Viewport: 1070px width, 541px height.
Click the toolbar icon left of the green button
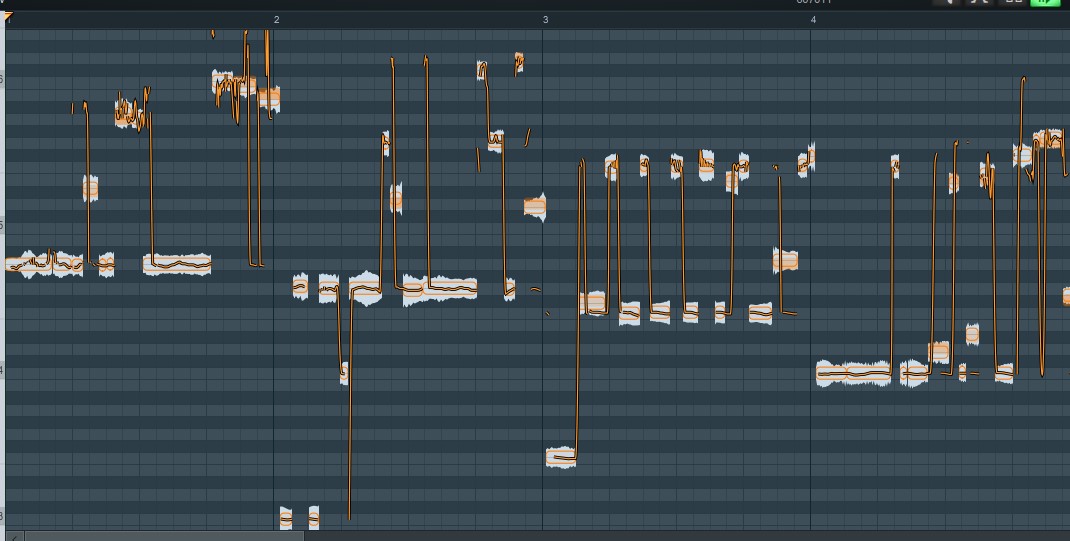1013,2
